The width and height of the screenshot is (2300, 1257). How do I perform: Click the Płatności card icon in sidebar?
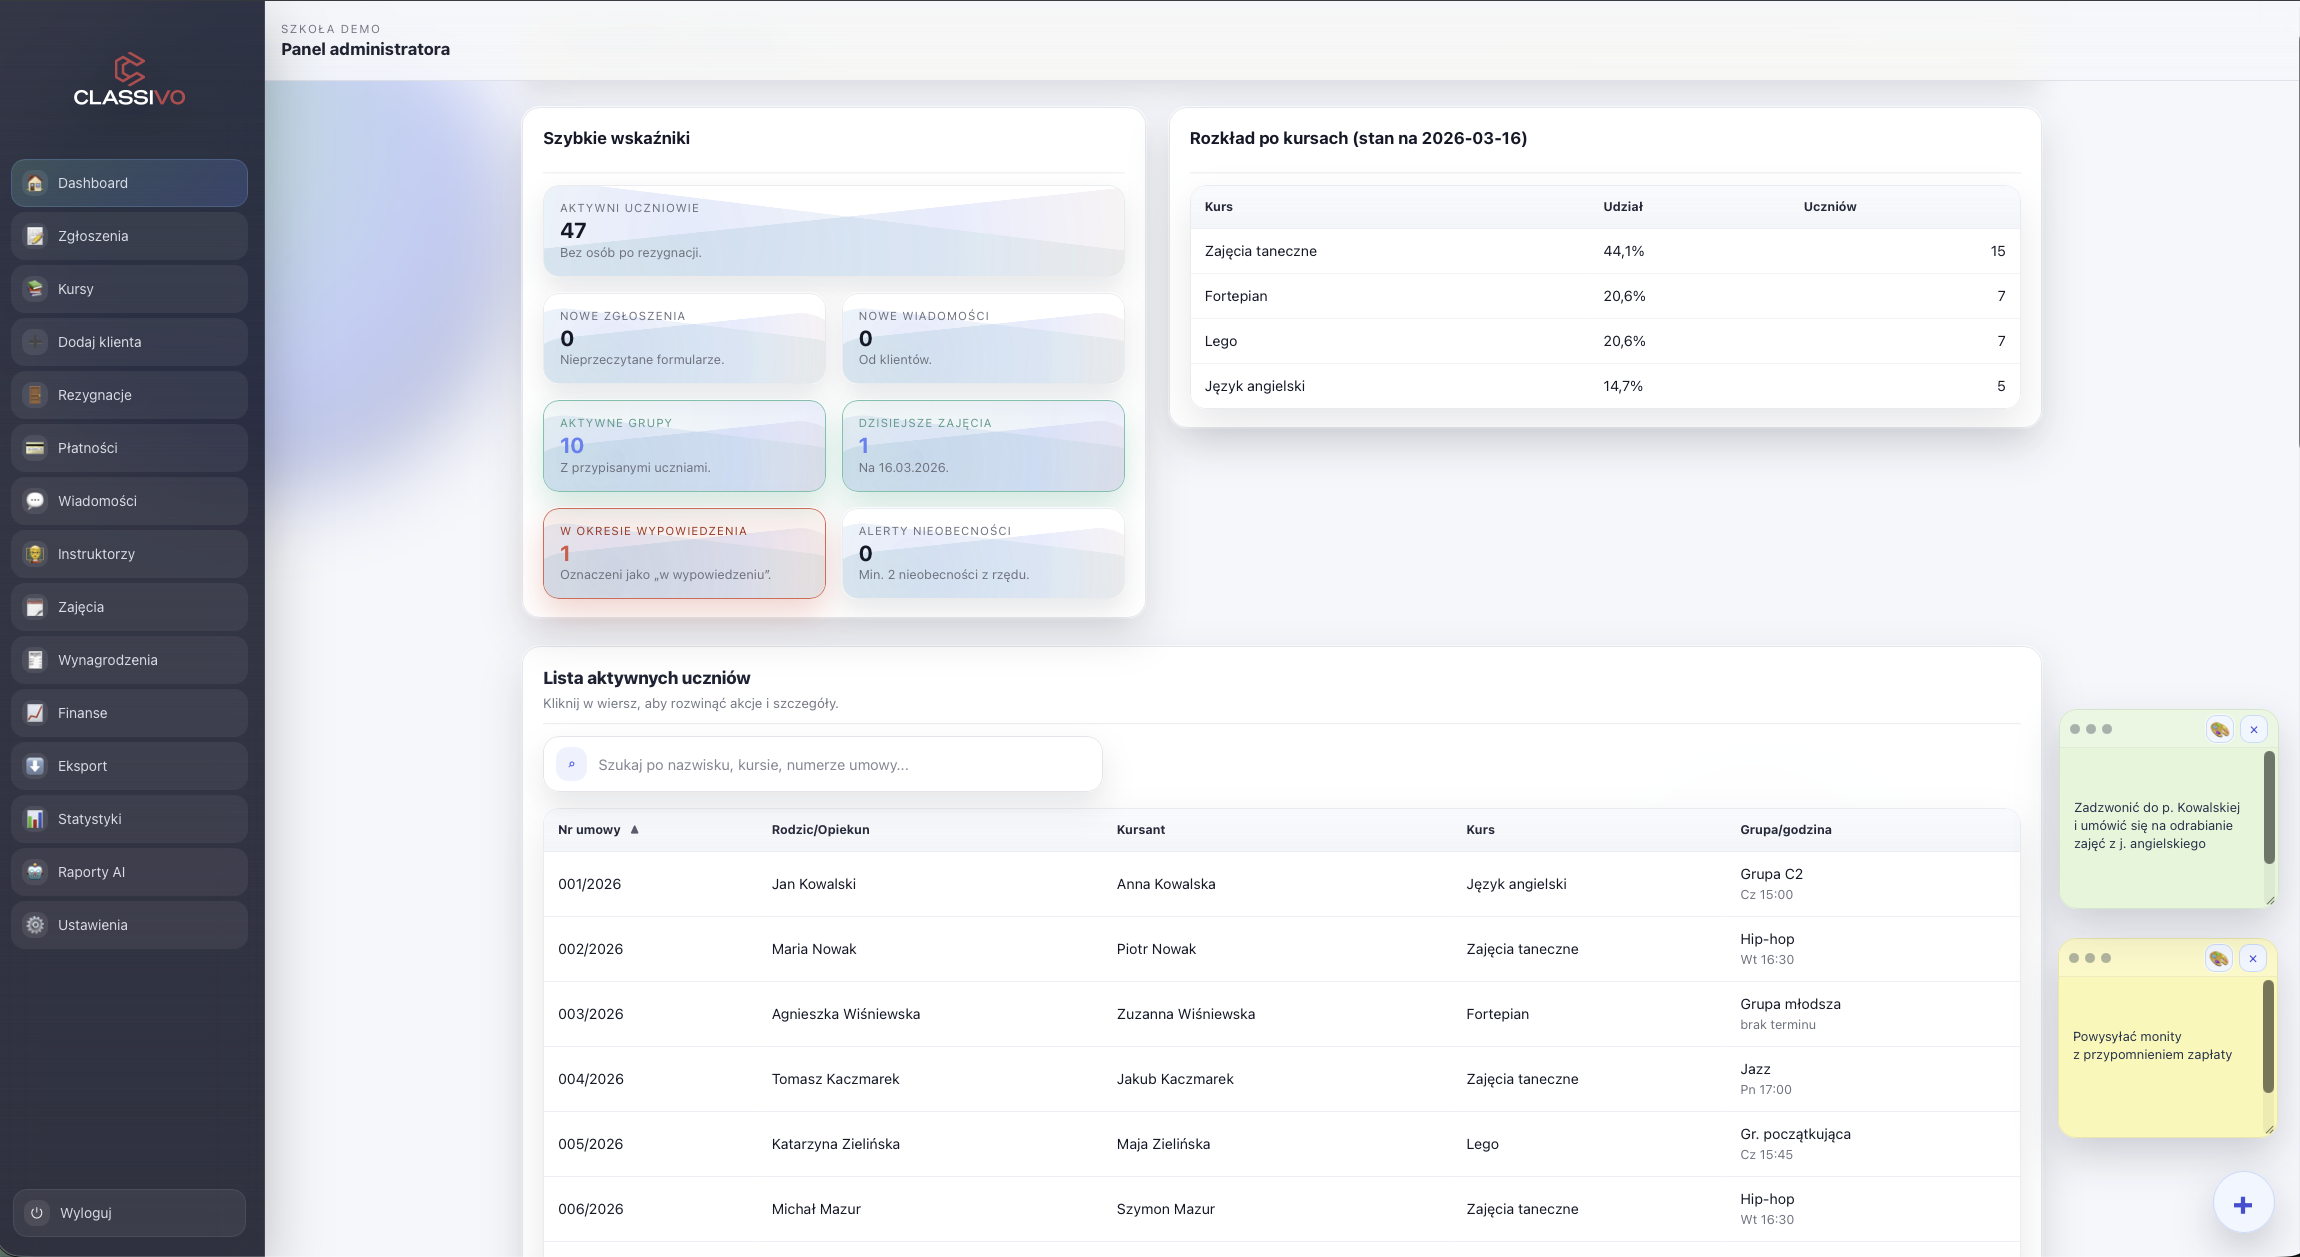click(x=35, y=448)
